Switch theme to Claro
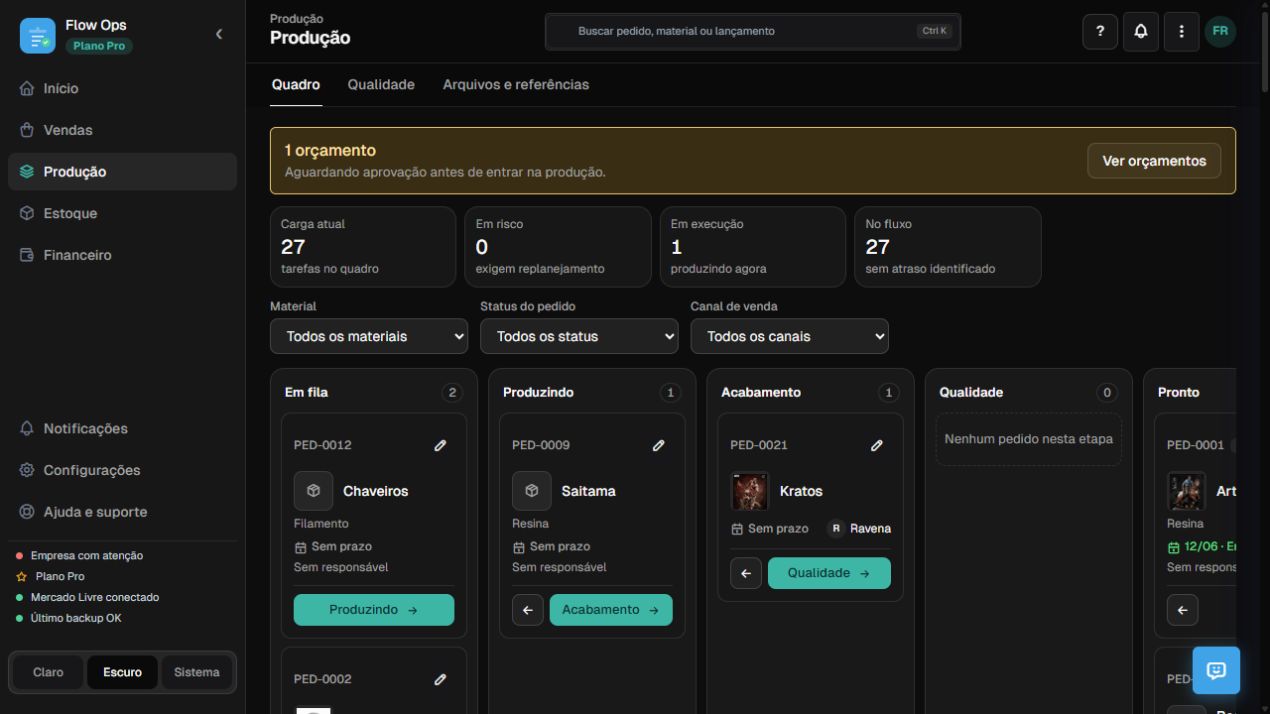 point(48,672)
